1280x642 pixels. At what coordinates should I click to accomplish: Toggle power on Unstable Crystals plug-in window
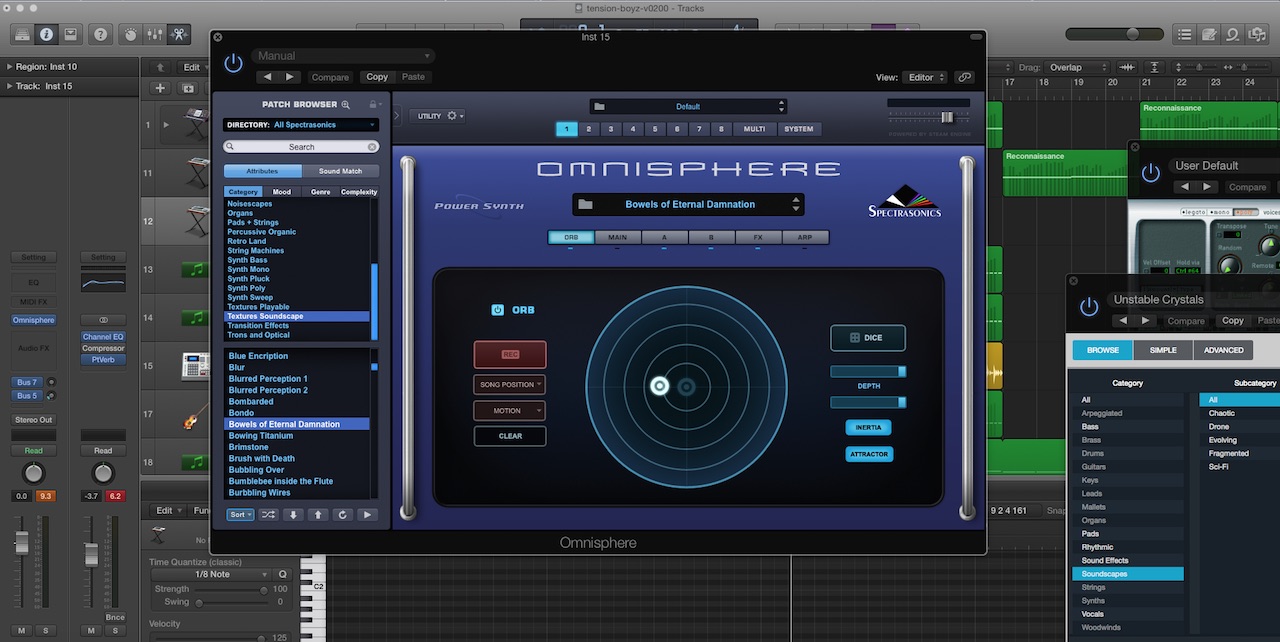[x=1089, y=306]
